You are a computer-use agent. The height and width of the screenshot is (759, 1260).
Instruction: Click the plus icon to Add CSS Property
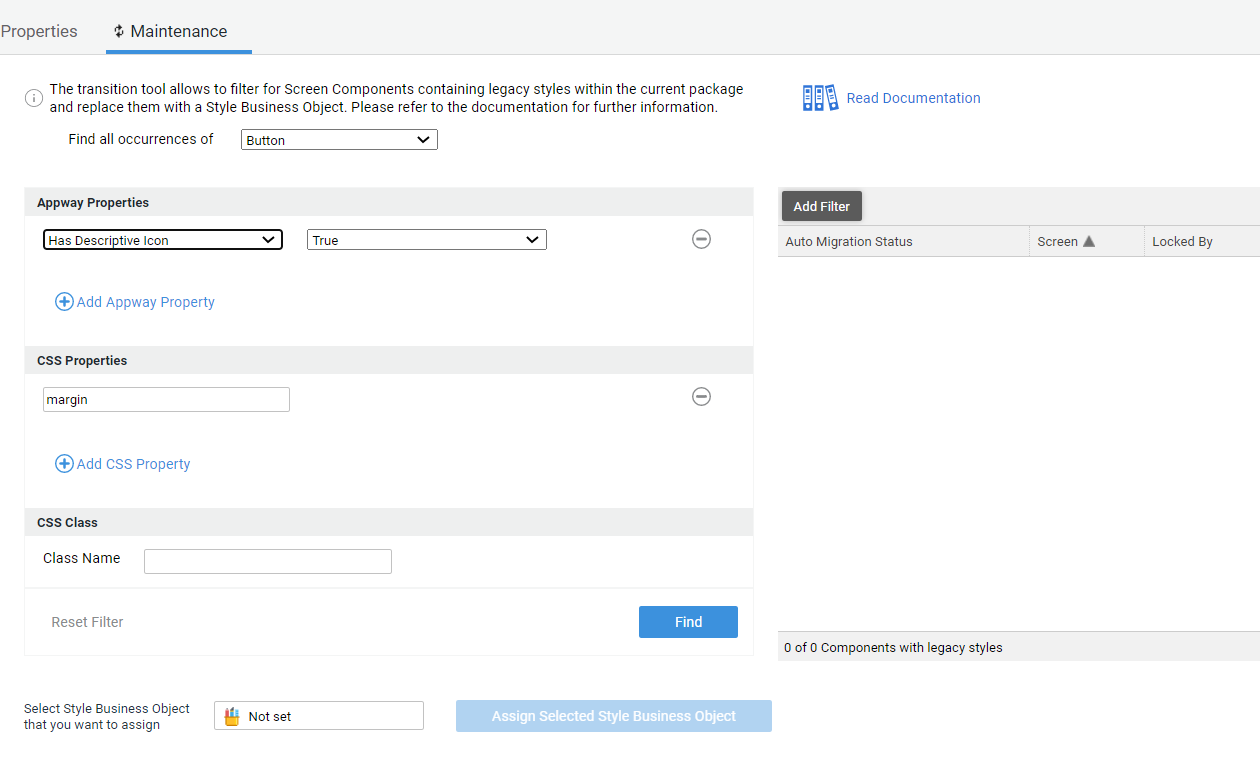64,463
